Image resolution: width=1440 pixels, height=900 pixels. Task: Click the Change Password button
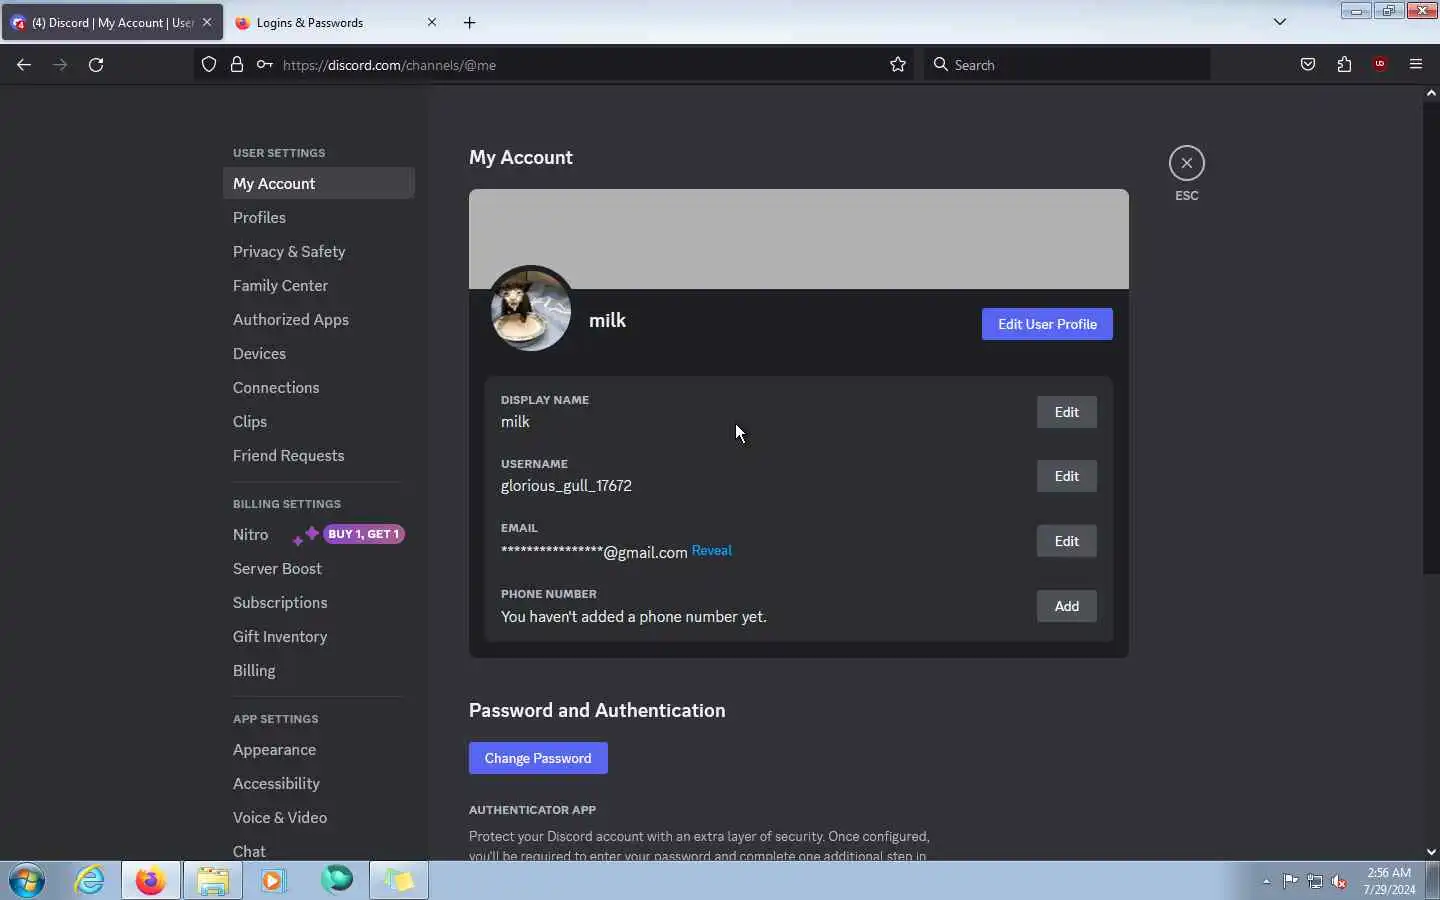click(x=538, y=758)
